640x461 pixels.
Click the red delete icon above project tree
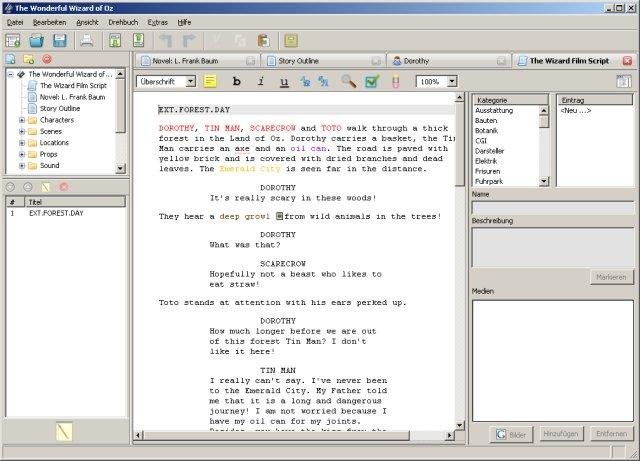click(x=47, y=59)
